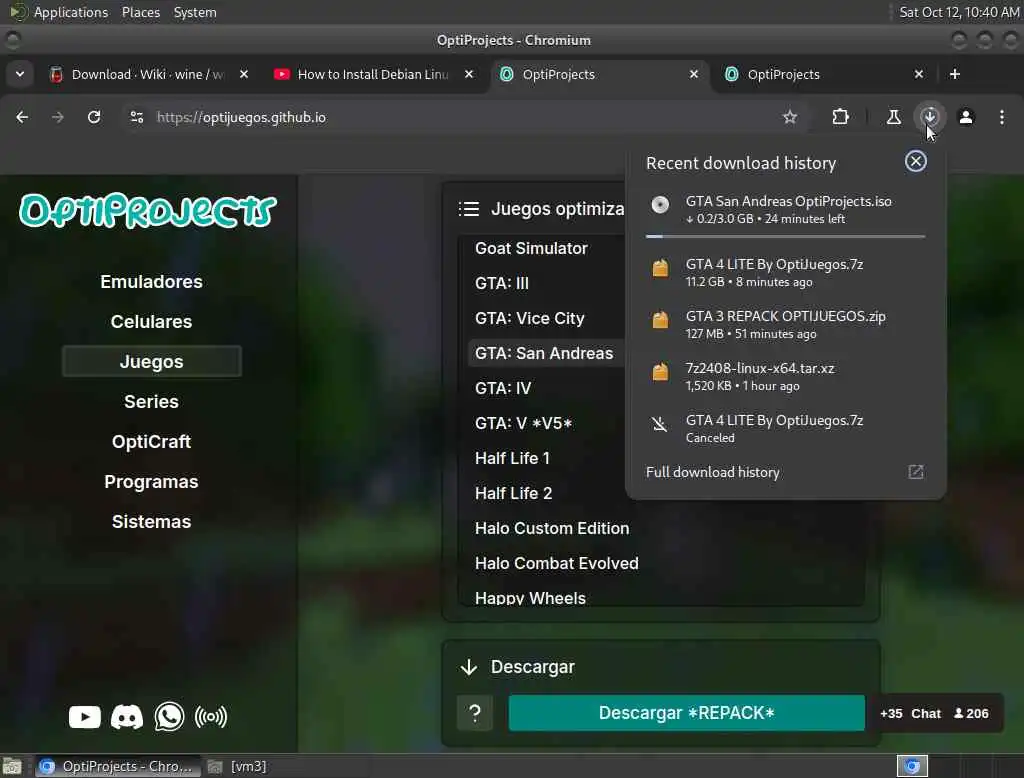Open the Places menu

click(x=140, y=12)
